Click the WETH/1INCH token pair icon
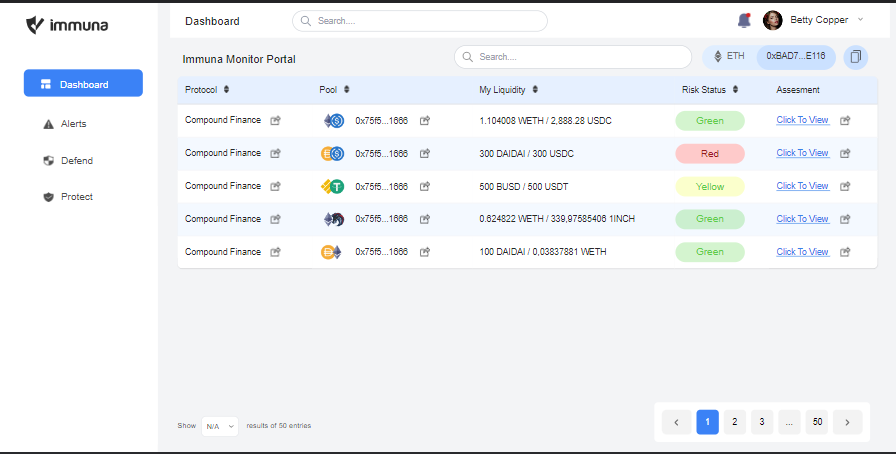 333,219
